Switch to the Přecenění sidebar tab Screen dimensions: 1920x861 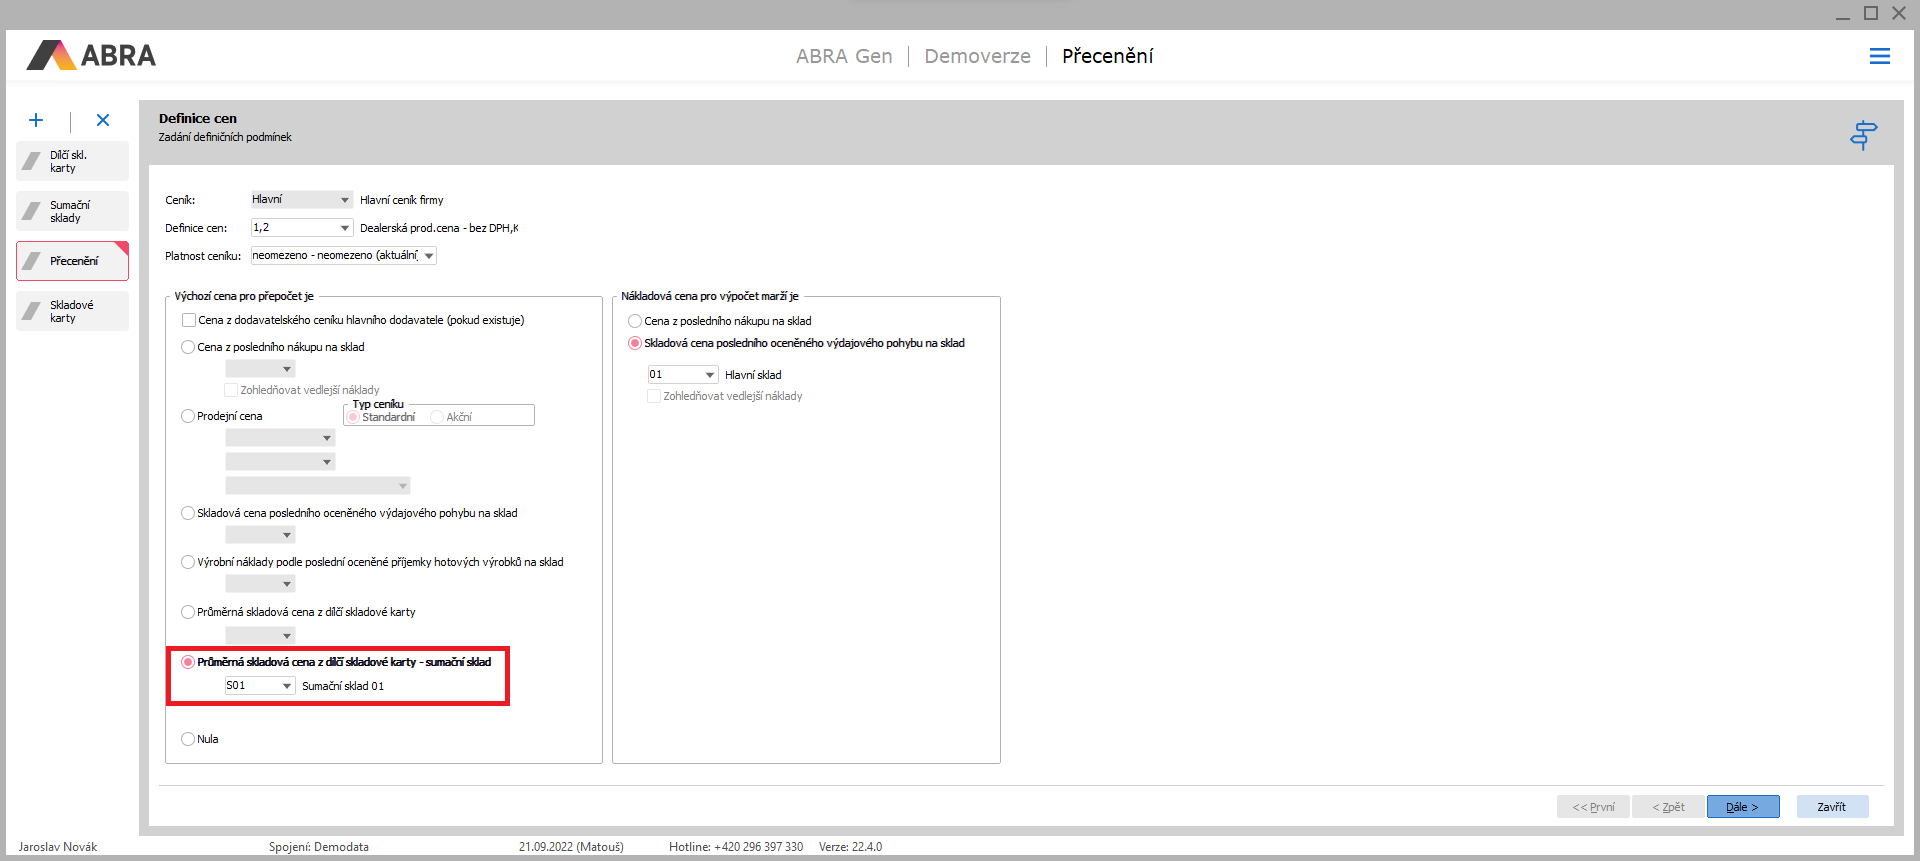(x=72, y=261)
